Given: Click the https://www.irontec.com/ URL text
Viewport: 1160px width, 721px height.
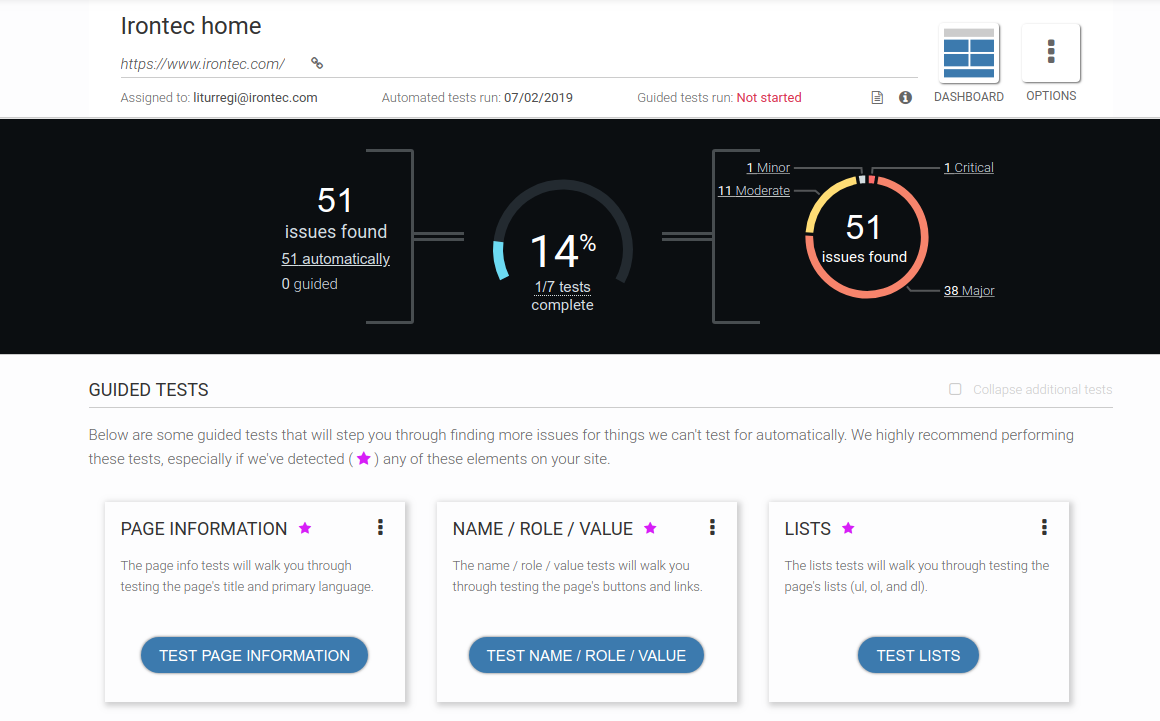Looking at the screenshot, I should coord(202,64).
